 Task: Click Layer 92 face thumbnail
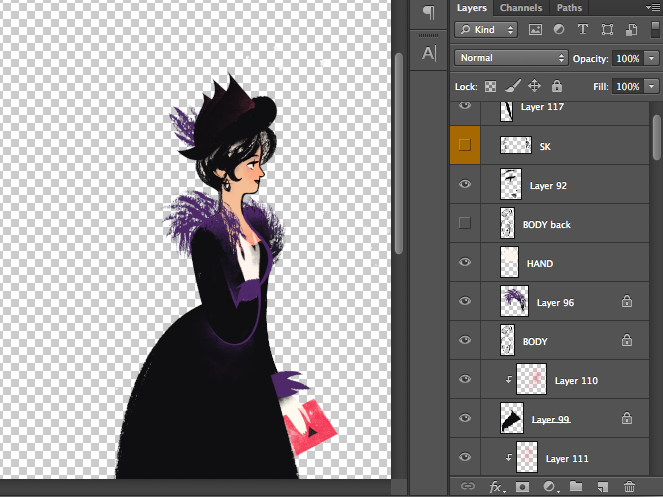click(x=511, y=184)
